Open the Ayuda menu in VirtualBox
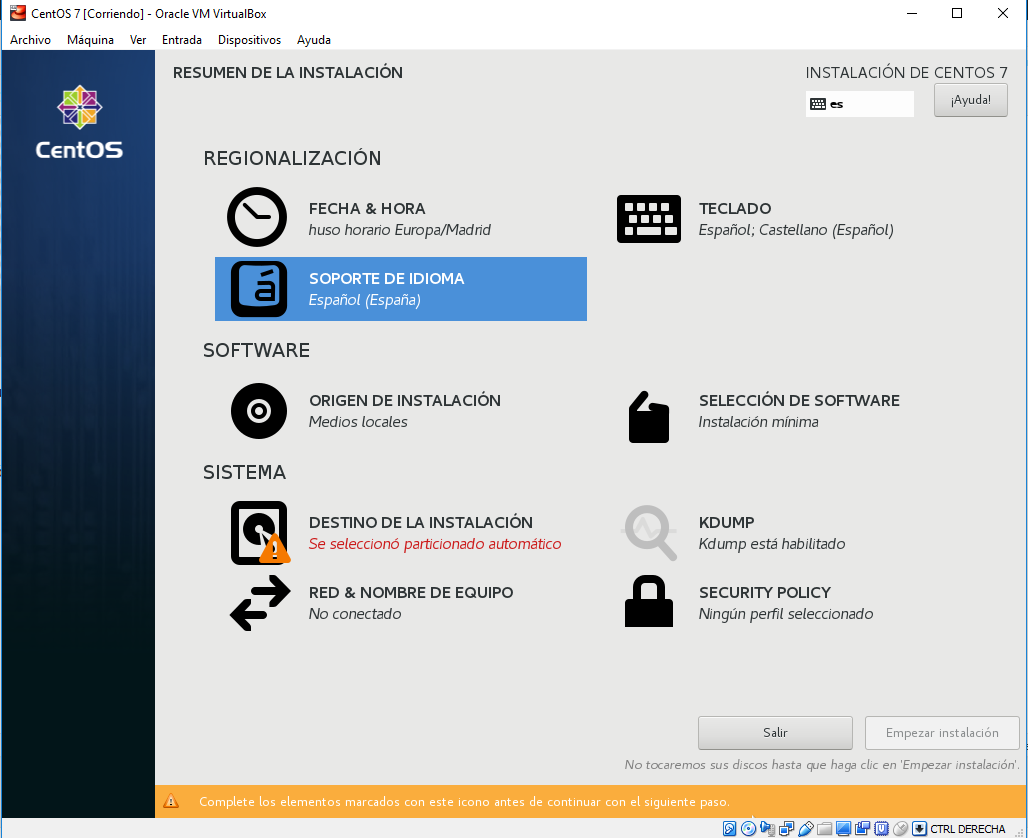 [314, 40]
